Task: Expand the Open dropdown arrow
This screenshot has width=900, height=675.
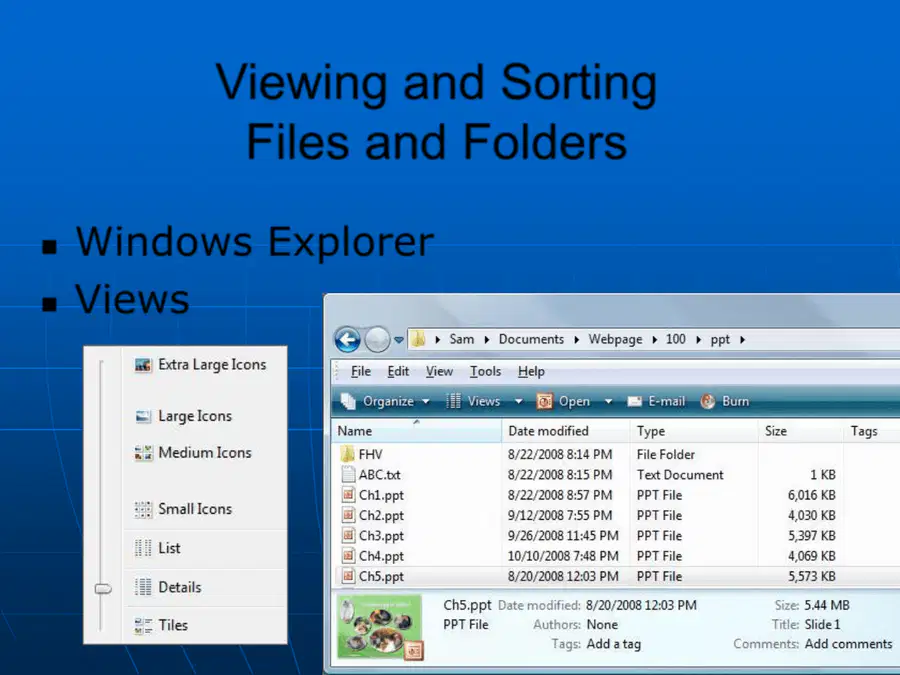Action: tap(608, 401)
